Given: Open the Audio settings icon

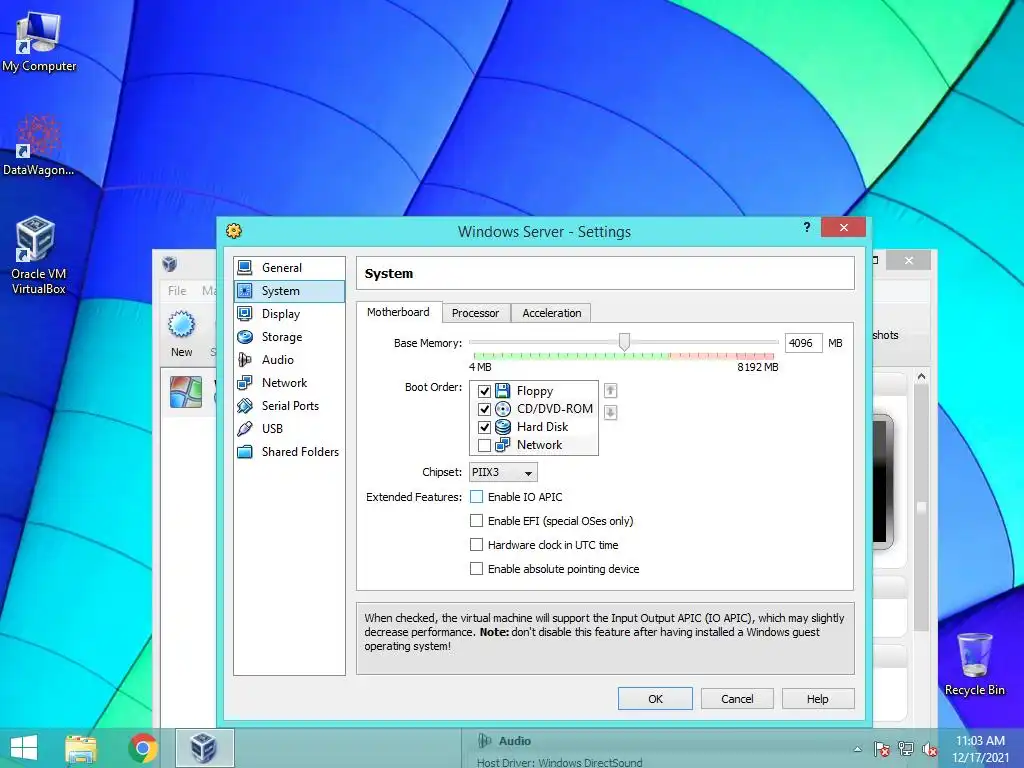Looking at the screenshot, I should [x=245, y=359].
